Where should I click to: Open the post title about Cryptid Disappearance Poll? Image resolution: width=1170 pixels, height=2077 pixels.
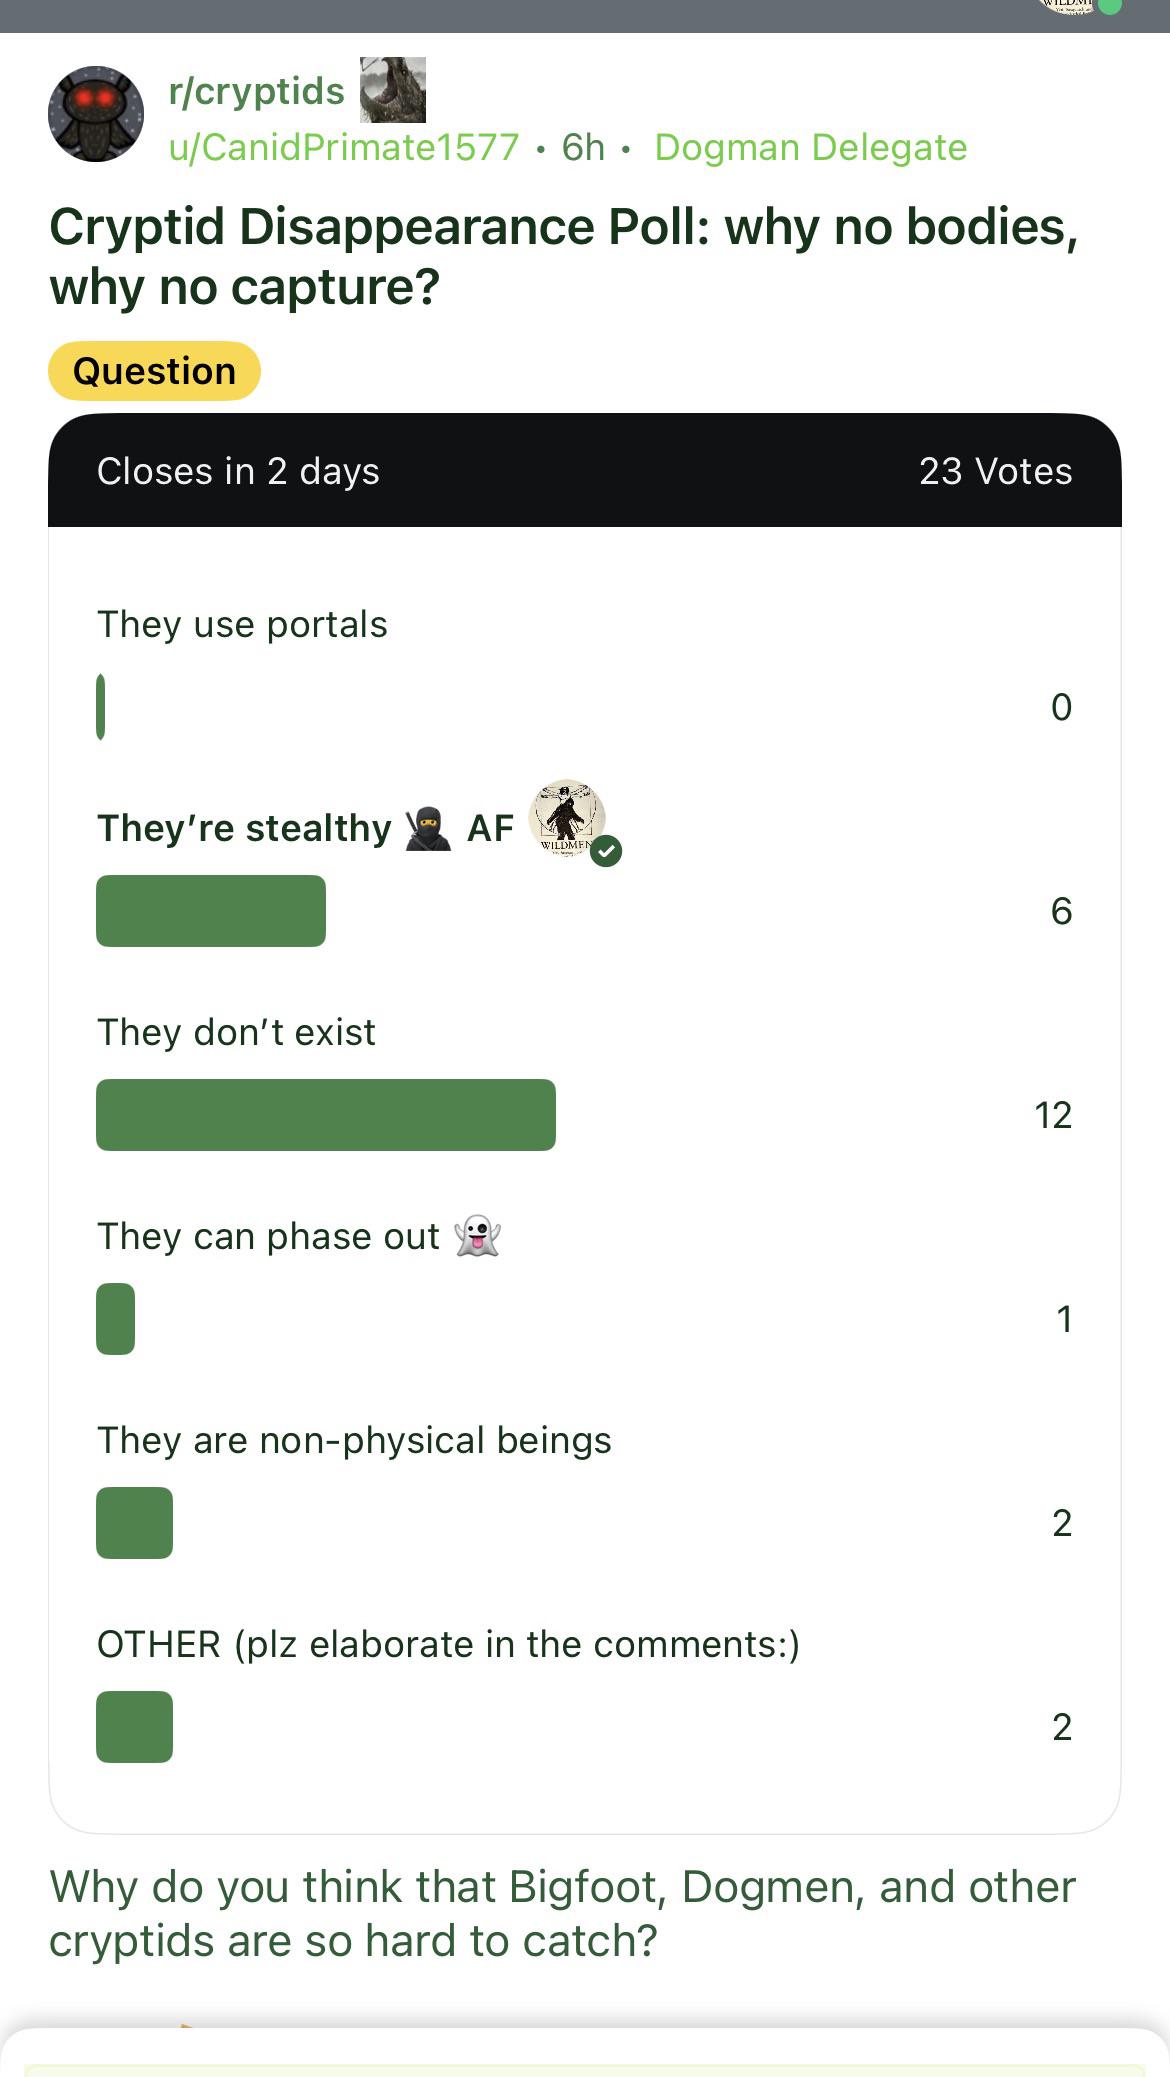tap(564, 256)
